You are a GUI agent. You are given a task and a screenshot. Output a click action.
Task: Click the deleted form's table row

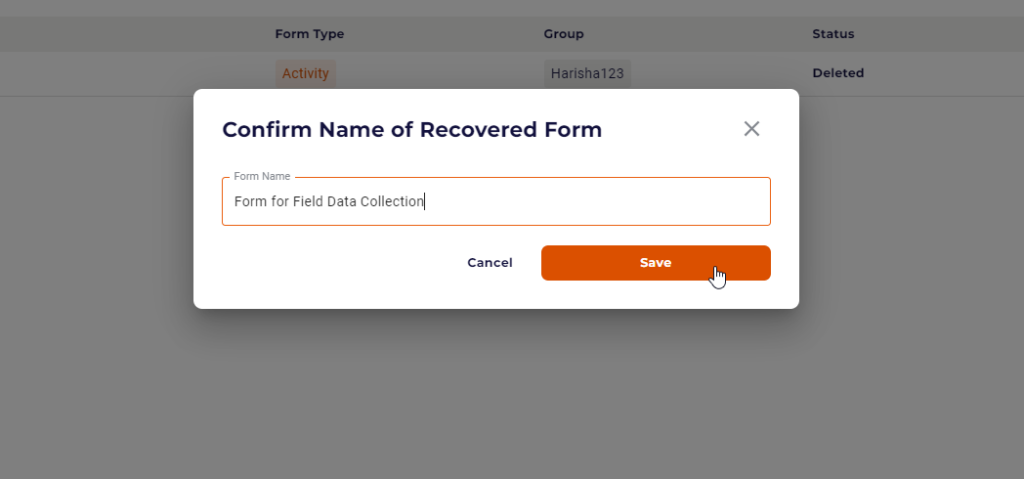coord(512,74)
